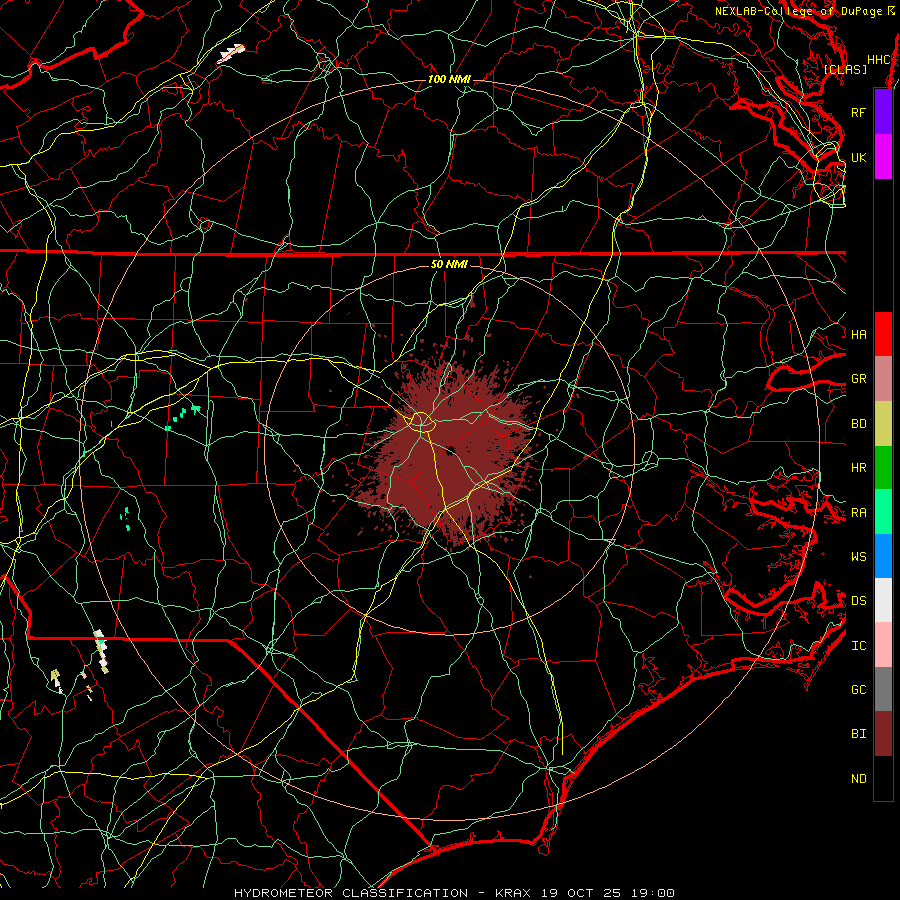Screen dimensions: 900x900
Task: Click the ND black legend swatch
Action: tap(883, 778)
